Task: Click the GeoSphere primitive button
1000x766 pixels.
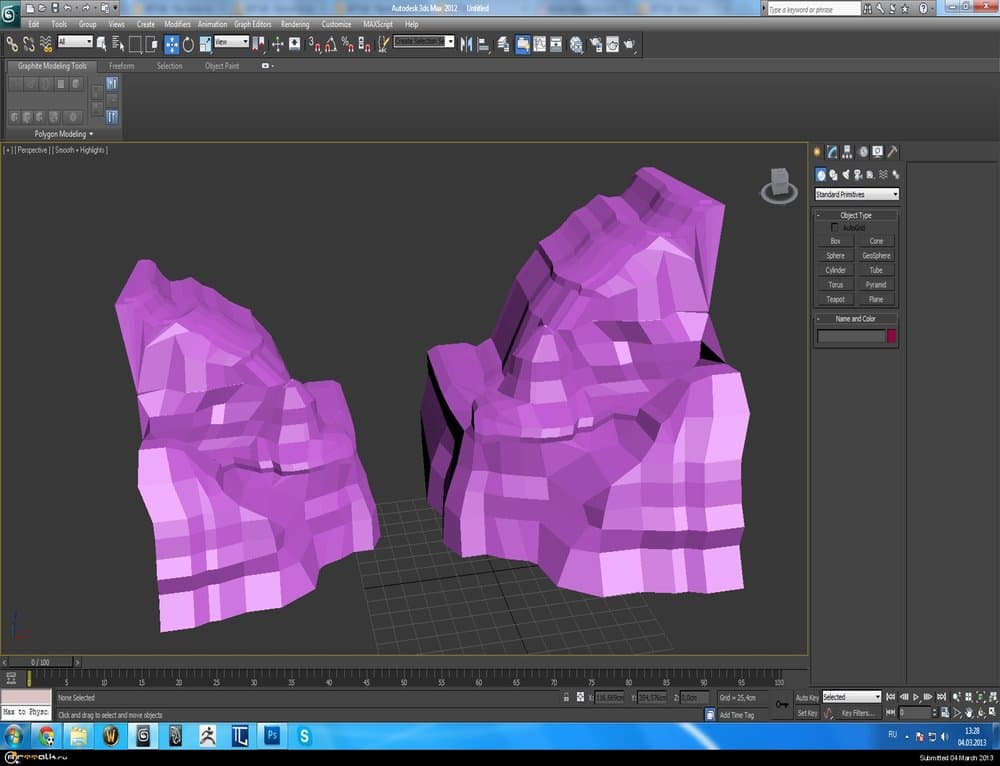Action: pyautogui.click(x=876, y=255)
